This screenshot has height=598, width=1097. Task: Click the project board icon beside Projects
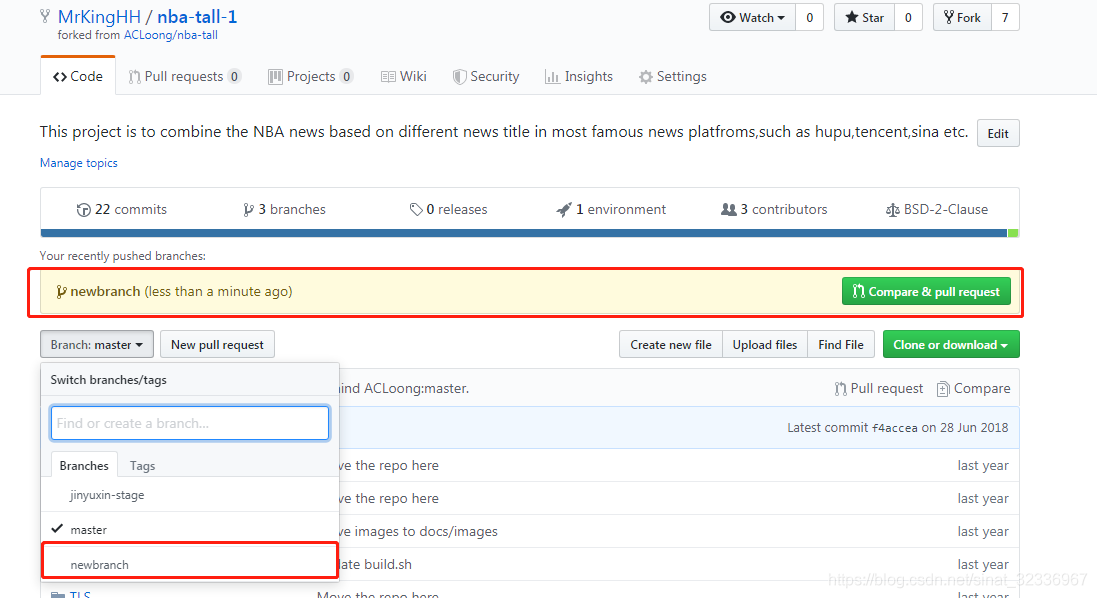(275, 77)
